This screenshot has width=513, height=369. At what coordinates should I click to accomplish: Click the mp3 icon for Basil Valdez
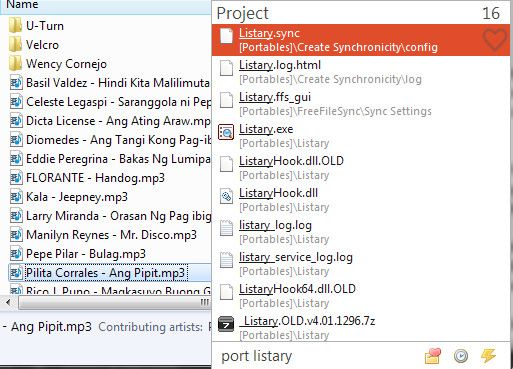tap(16, 83)
